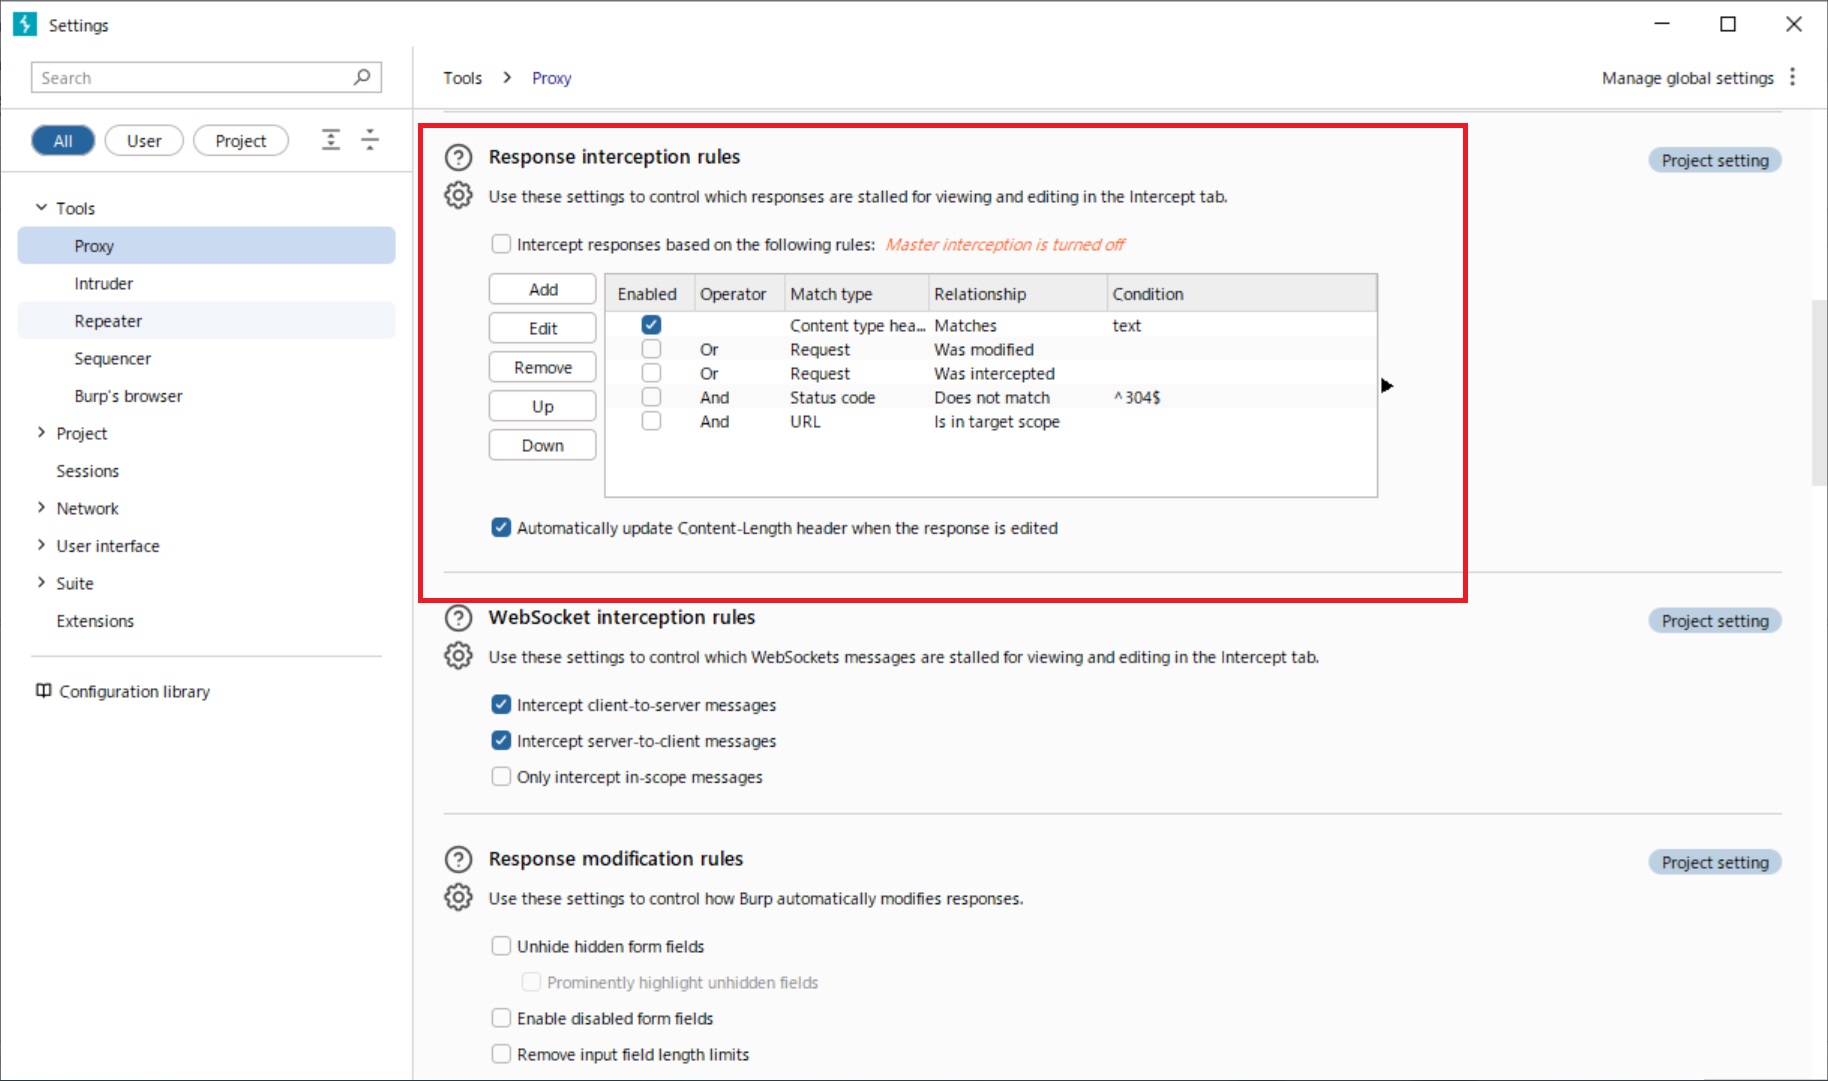Click the Edit rule button
Viewport: 1828px width, 1081px height.
pyautogui.click(x=543, y=328)
